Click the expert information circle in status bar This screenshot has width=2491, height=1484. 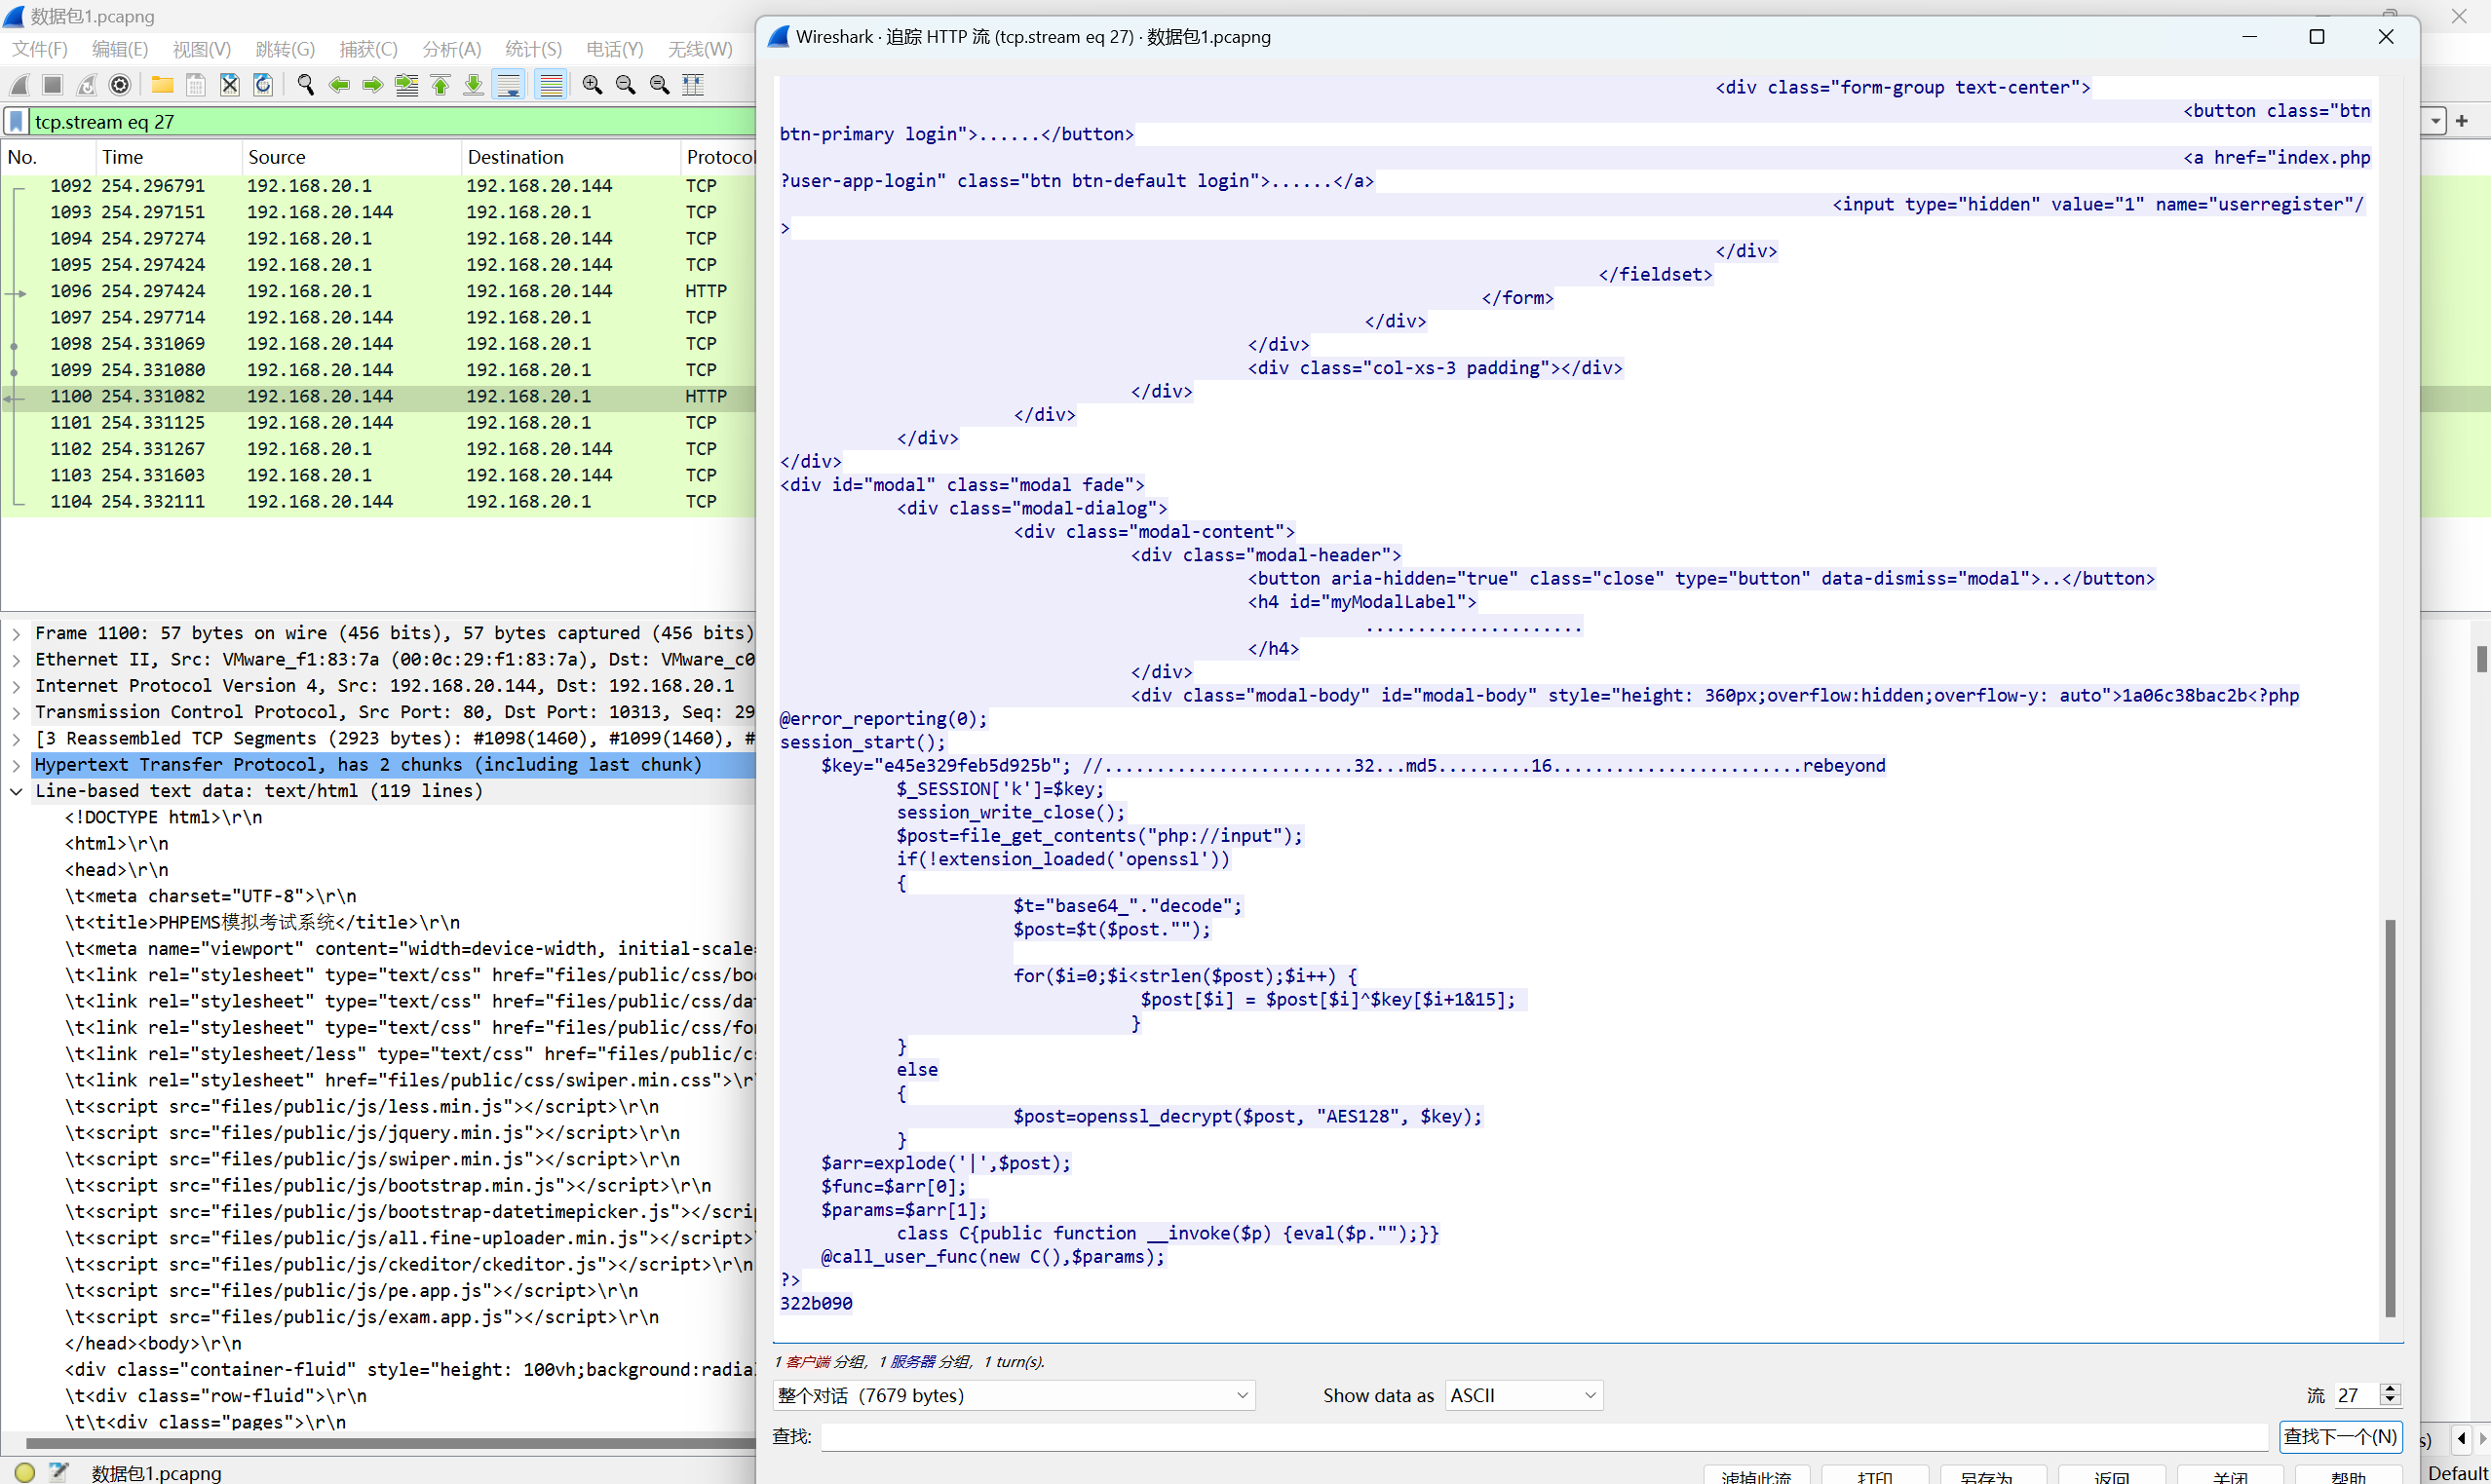[x=25, y=1472]
